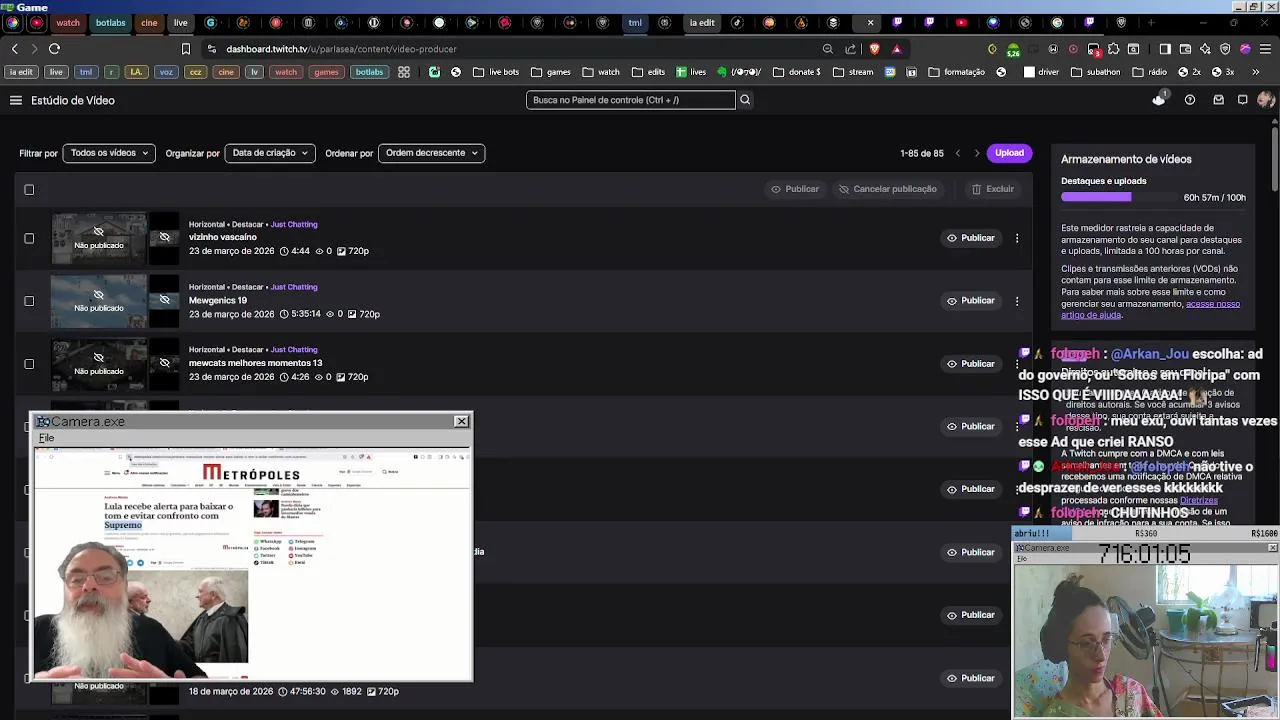This screenshot has width=1280, height=720.
Task: Check the mewcats melhores momentos 13 checkbox
Action: [x=29, y=364]
